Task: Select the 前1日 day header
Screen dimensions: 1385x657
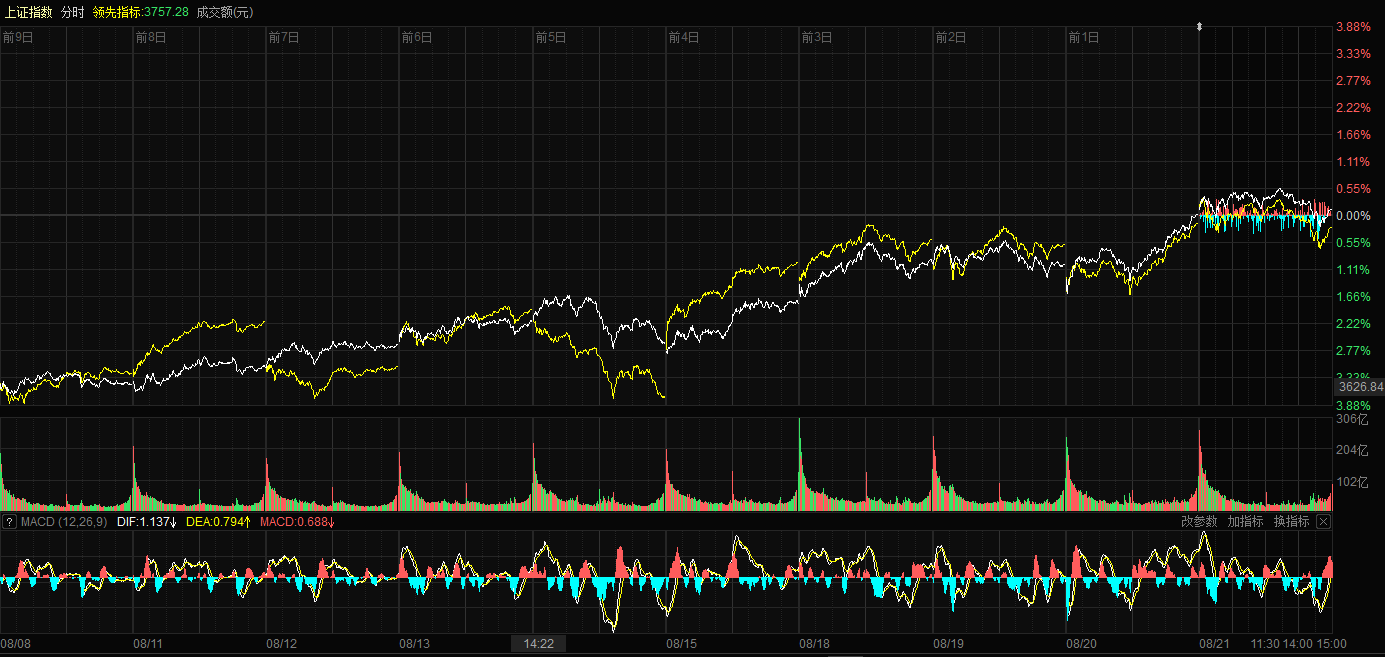Action: 1083,38
